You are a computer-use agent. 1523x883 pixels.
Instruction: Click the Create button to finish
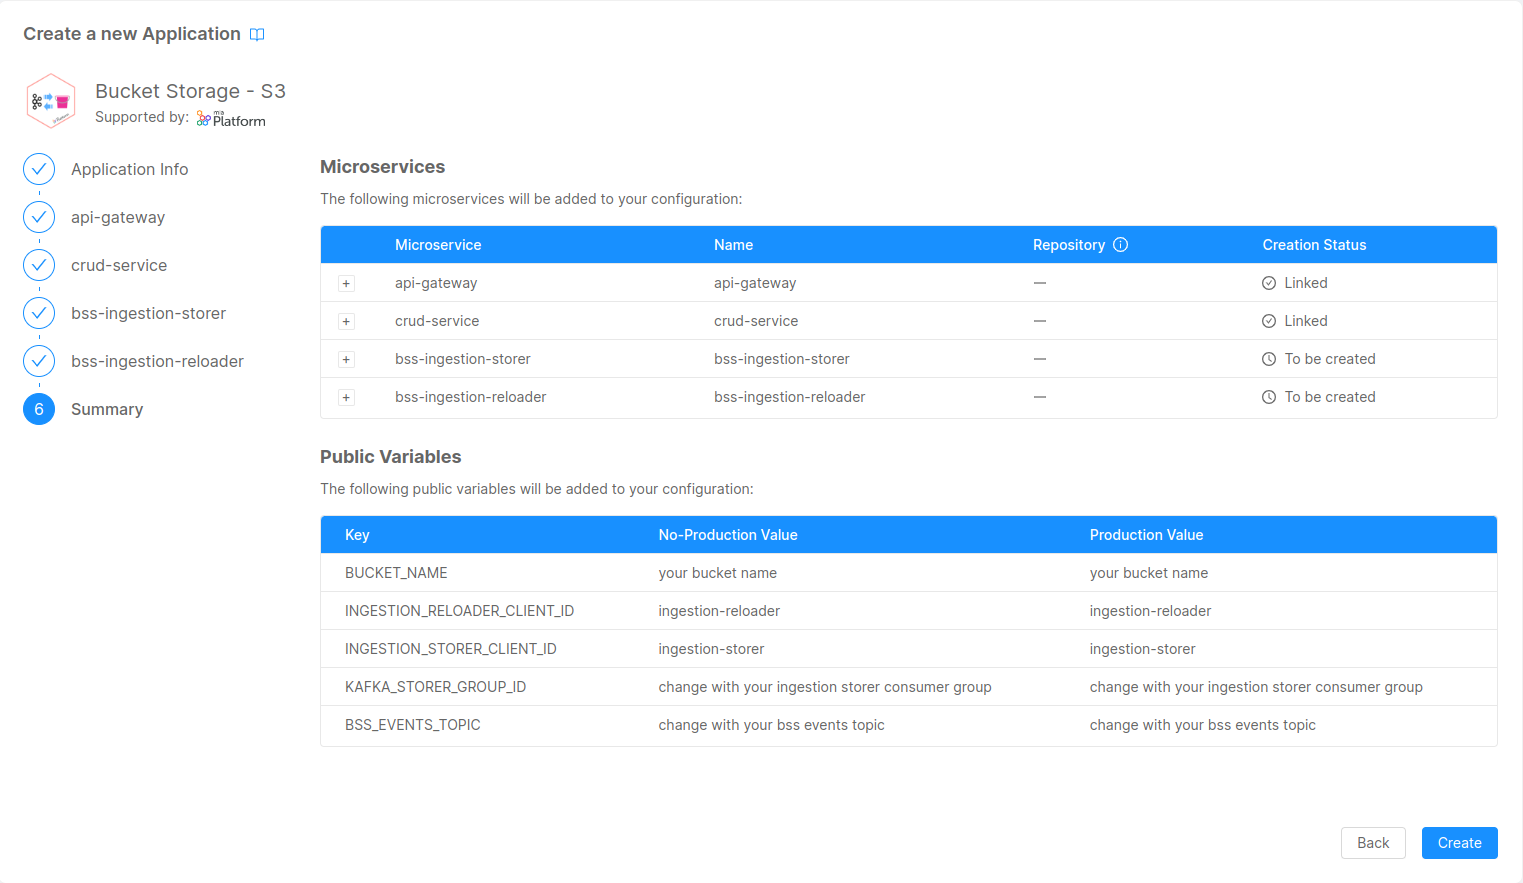point(1459,843)
